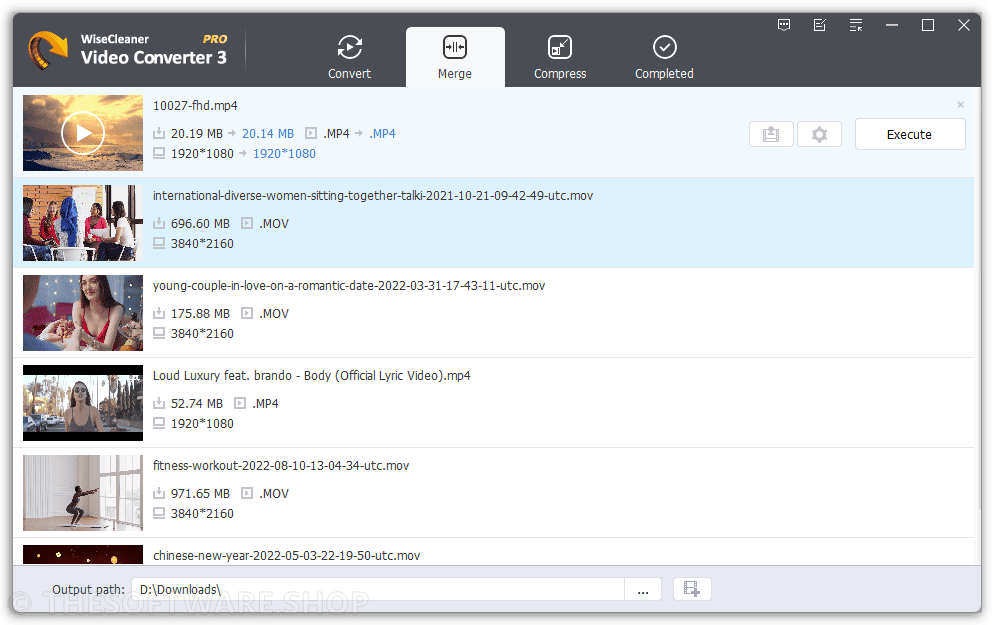994x625 pixels.
Task: Select the international-diverse-women video thumbnail
Action: 83,223
